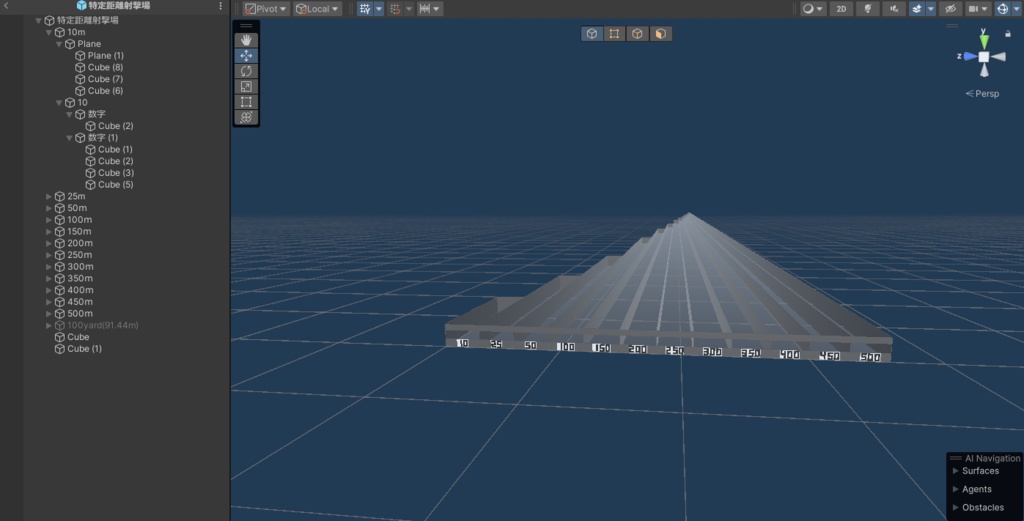Open draw mode shading dropdown
This screenshot has height=521, width=1024.
[813, 9]
